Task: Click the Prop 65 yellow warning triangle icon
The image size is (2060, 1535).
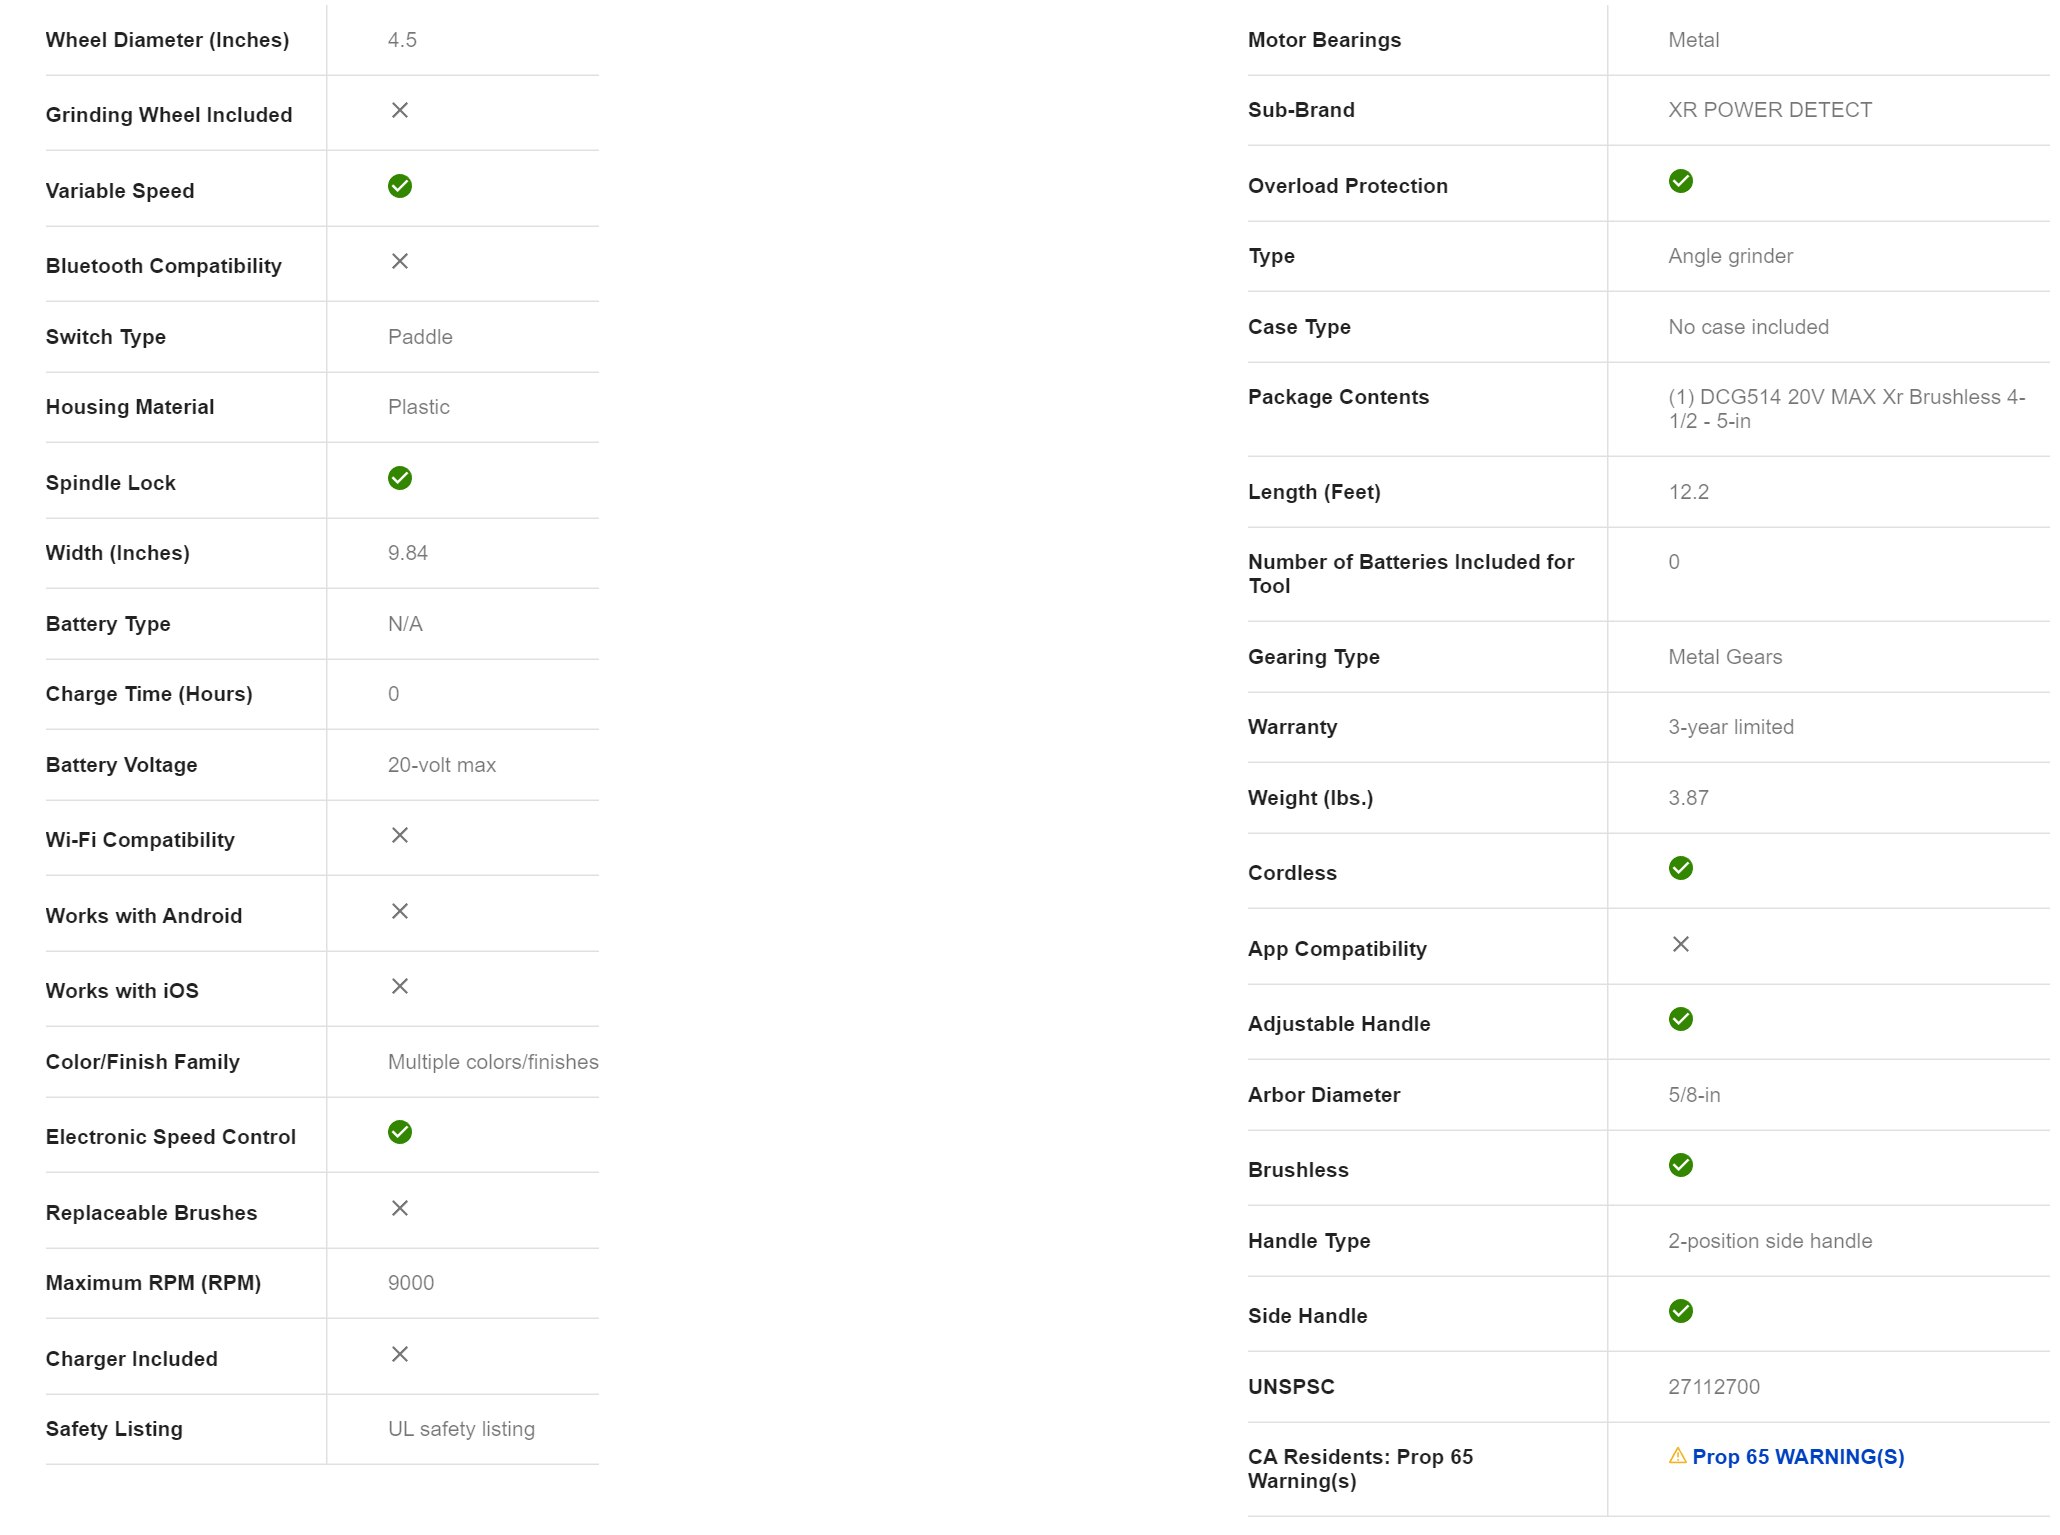Action: [x=1677, y=1456]
